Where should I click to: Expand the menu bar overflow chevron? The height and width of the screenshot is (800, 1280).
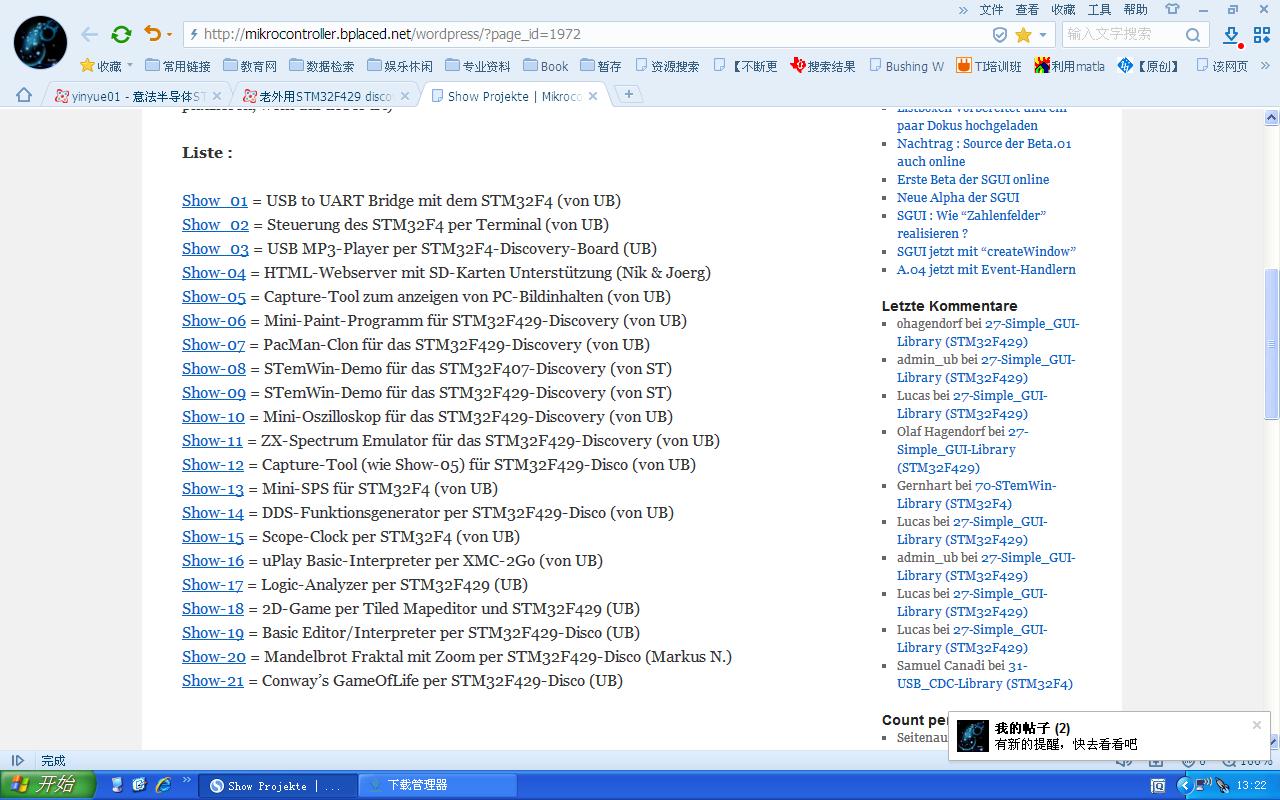(x=963, y=9)
